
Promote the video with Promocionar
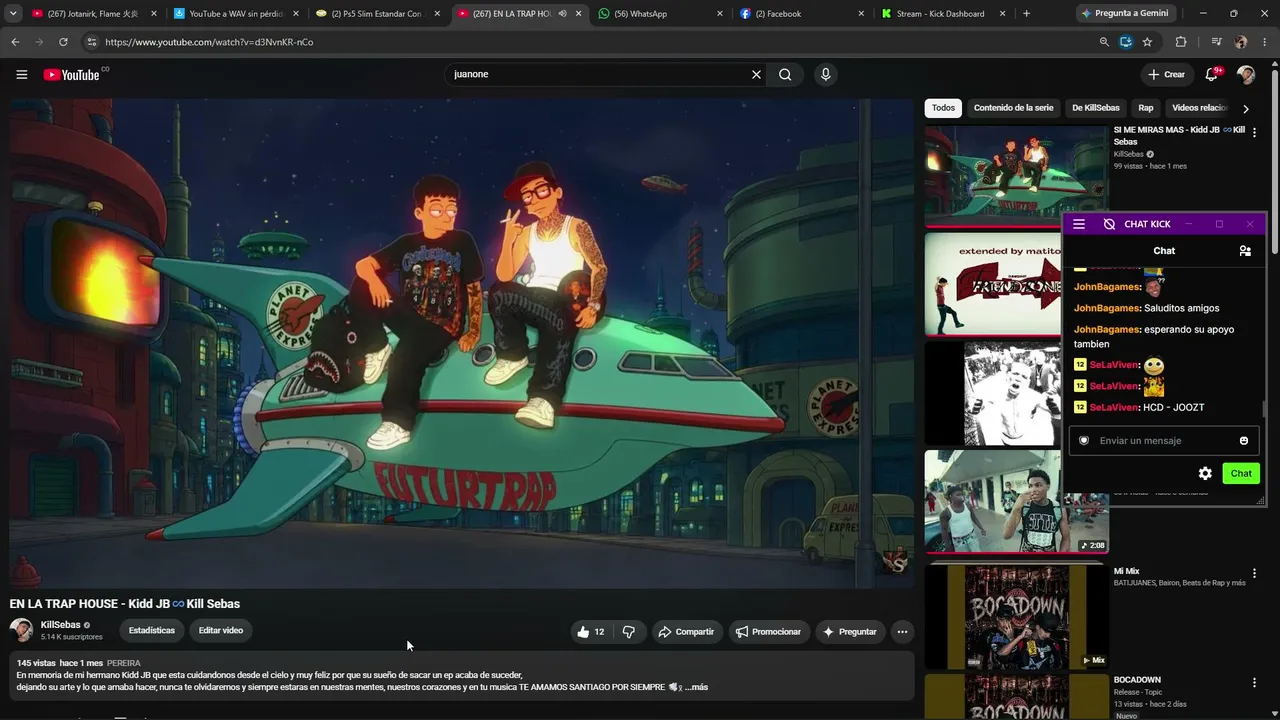click(x=768, y=632)
